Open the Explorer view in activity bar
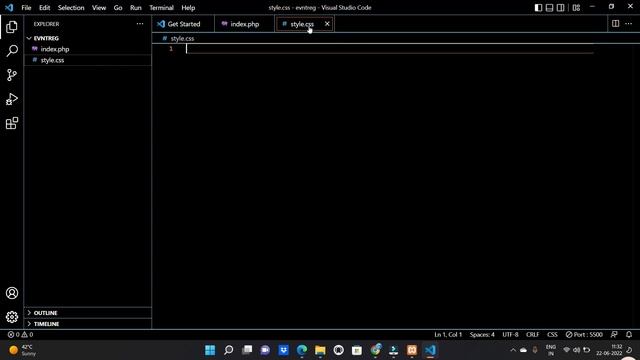The image size is (640, 360). coord(12,27)
